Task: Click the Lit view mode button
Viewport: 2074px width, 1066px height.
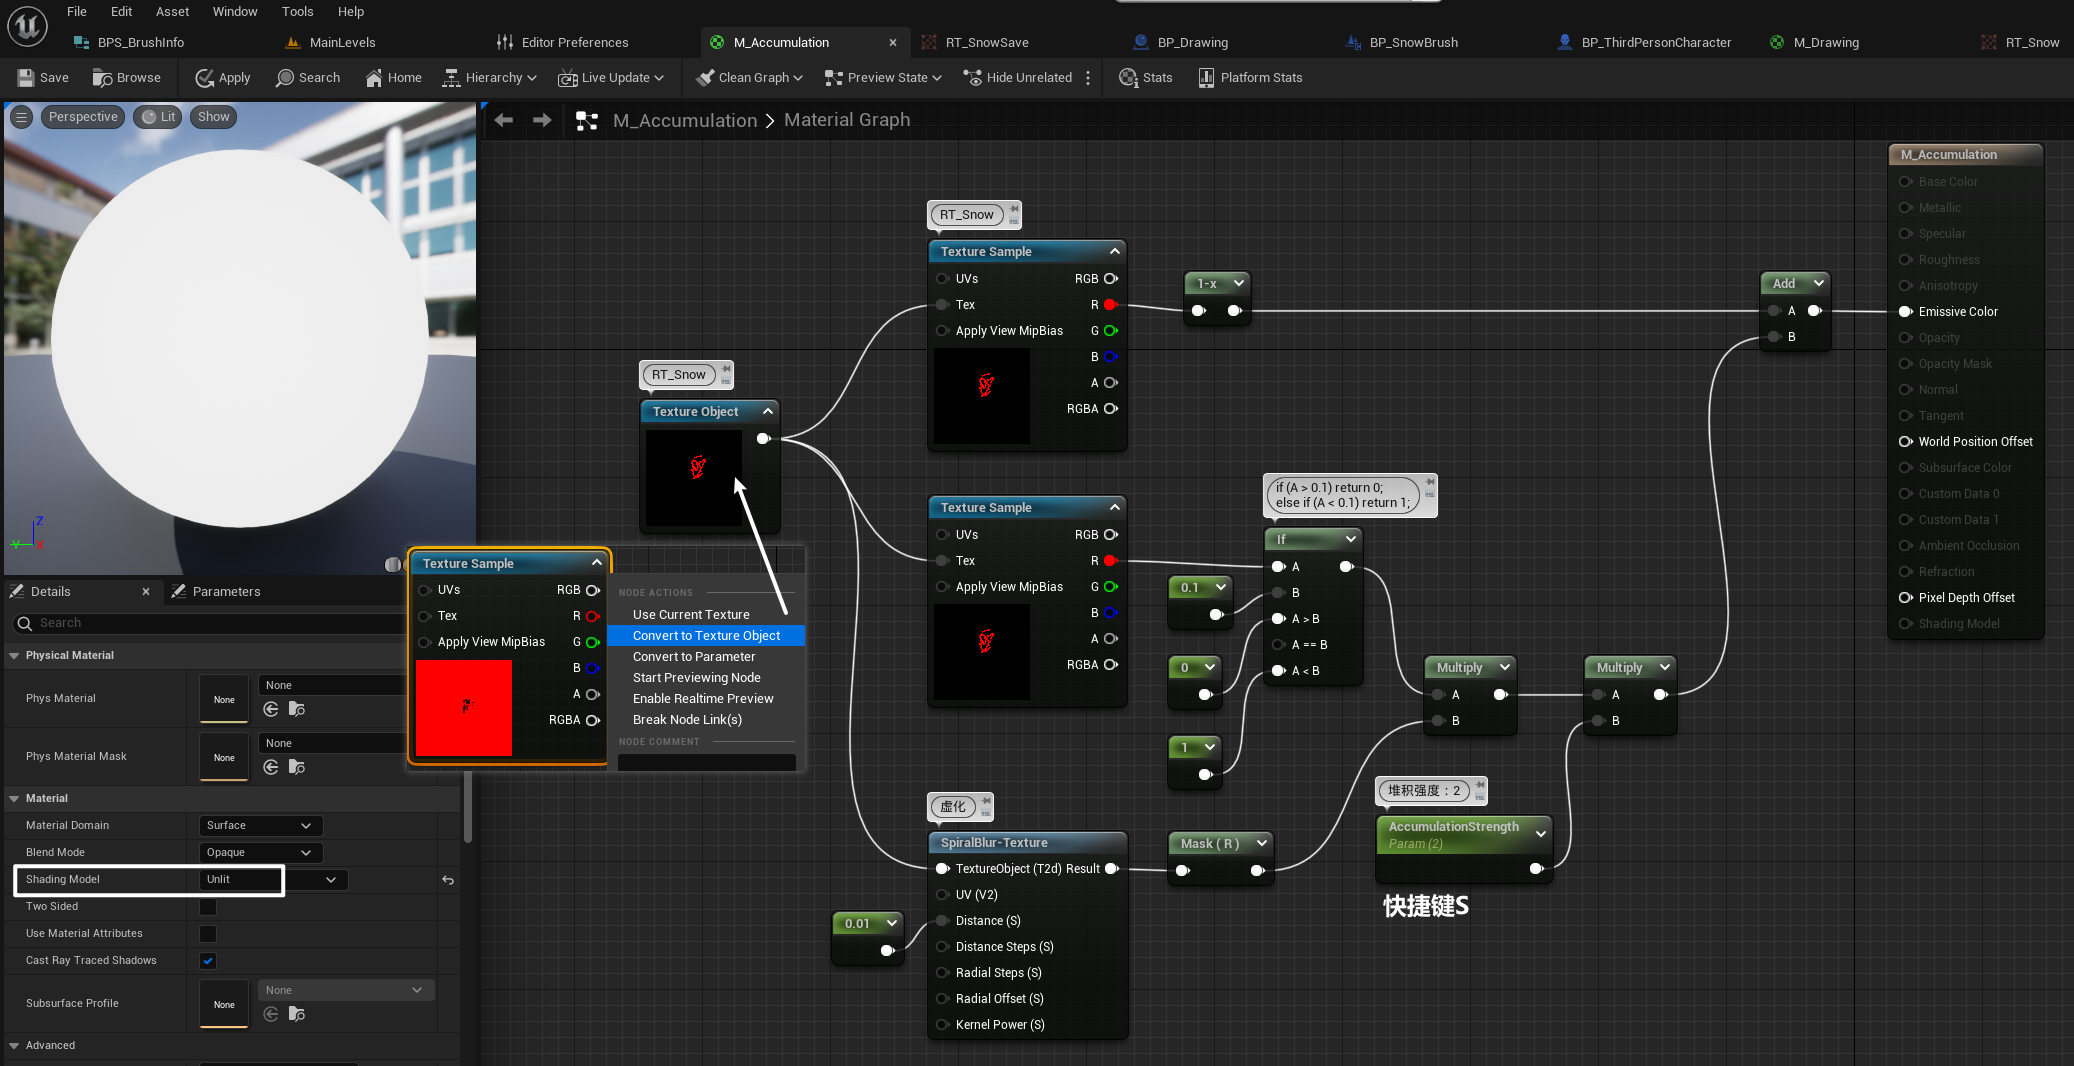Action: (x=158, y=117)
